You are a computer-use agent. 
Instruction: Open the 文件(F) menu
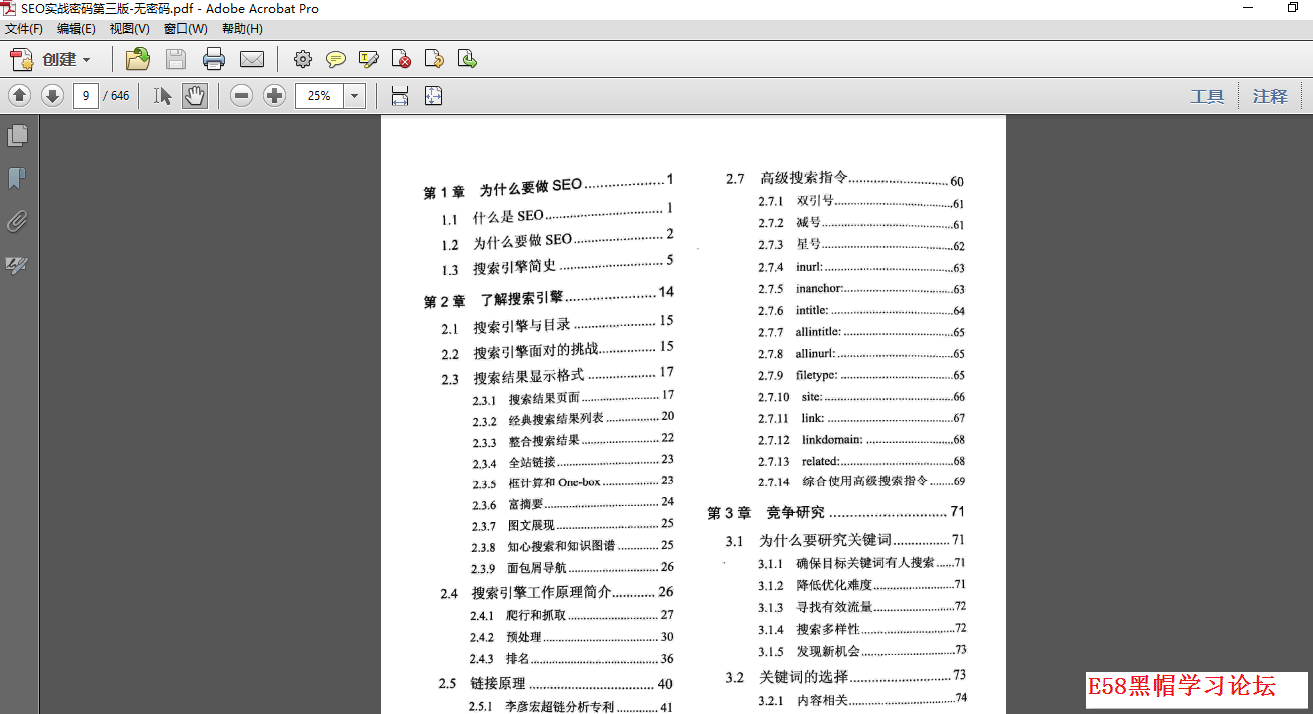(x=24, y=29)
